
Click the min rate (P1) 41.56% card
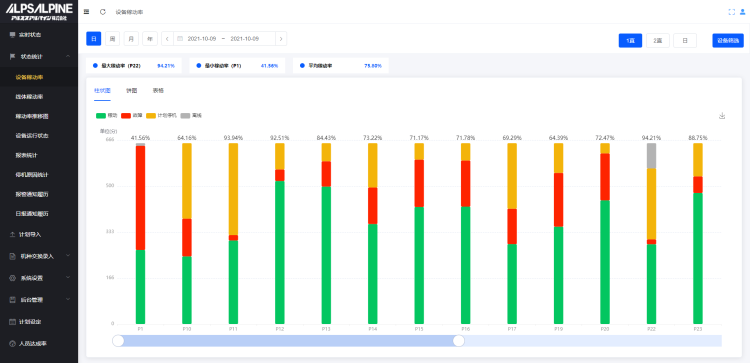click(x=237, y=66)
